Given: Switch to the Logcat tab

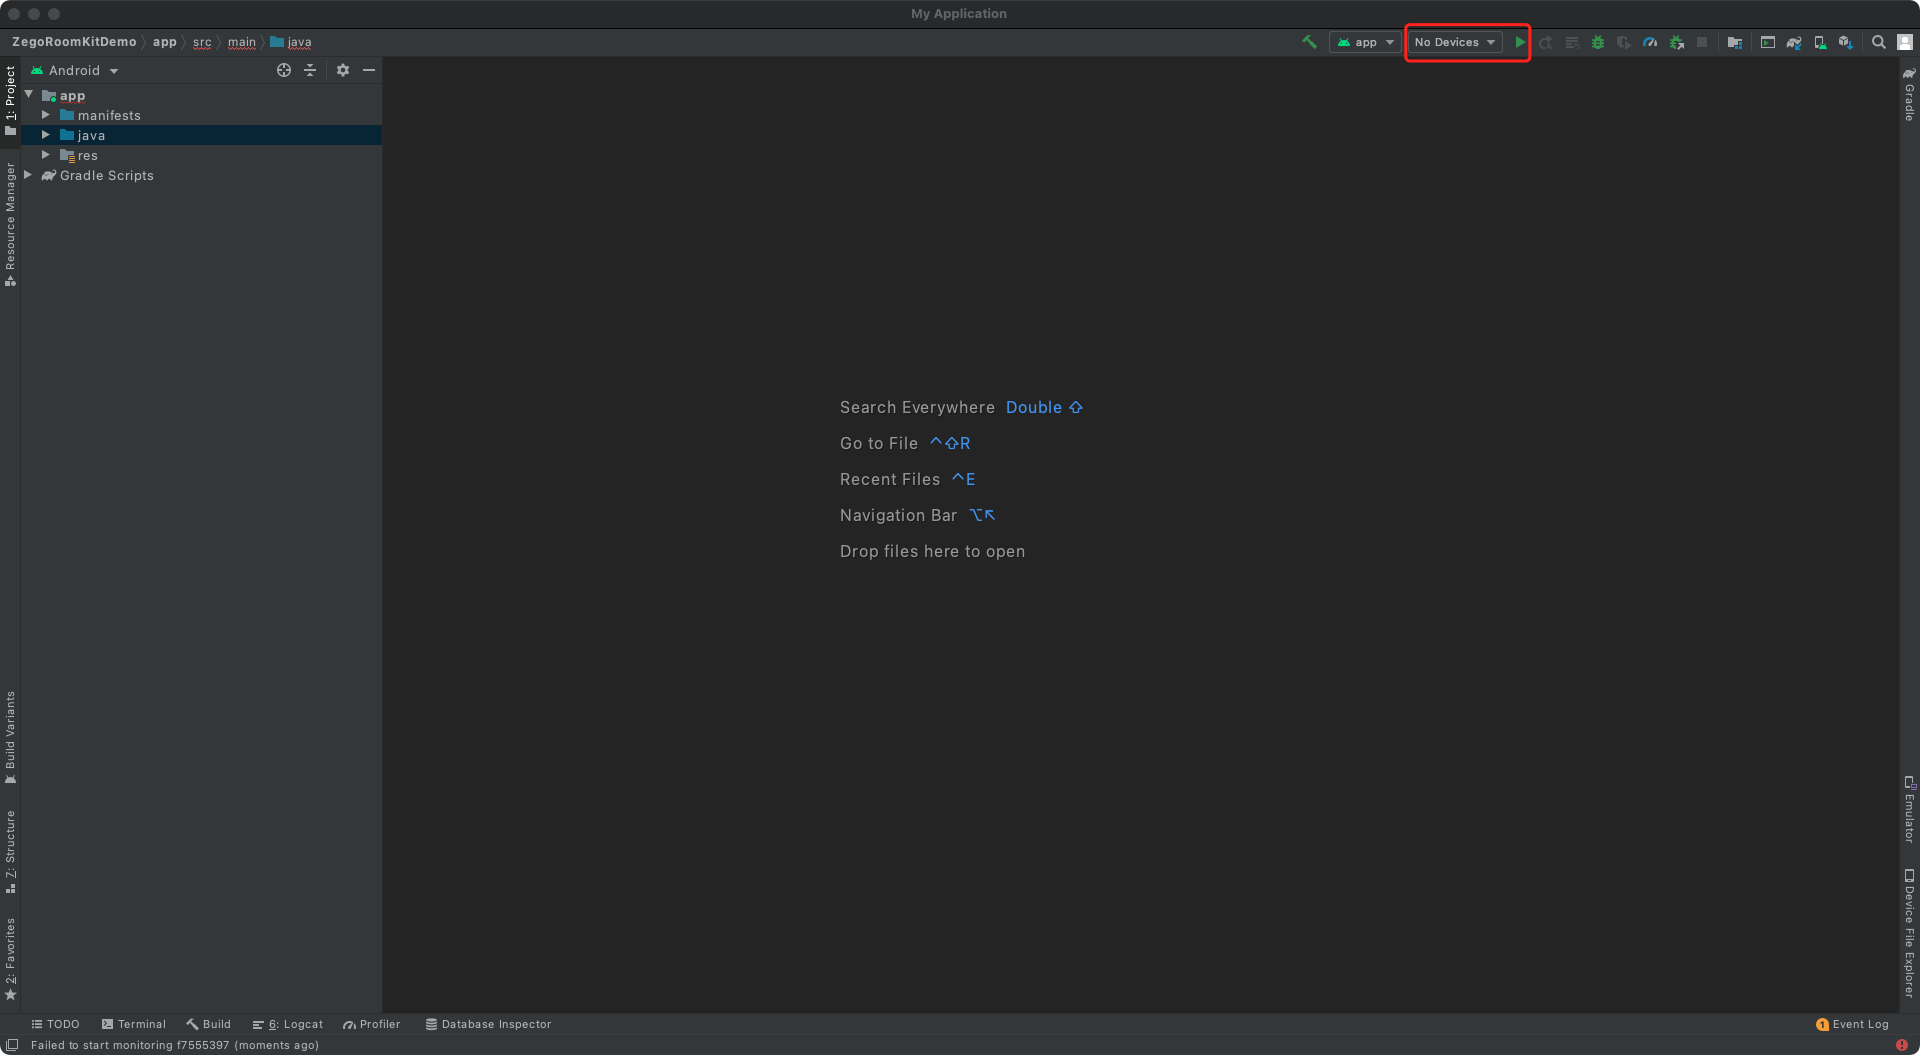Looking at the screenshot, I should coord(288,1024).
